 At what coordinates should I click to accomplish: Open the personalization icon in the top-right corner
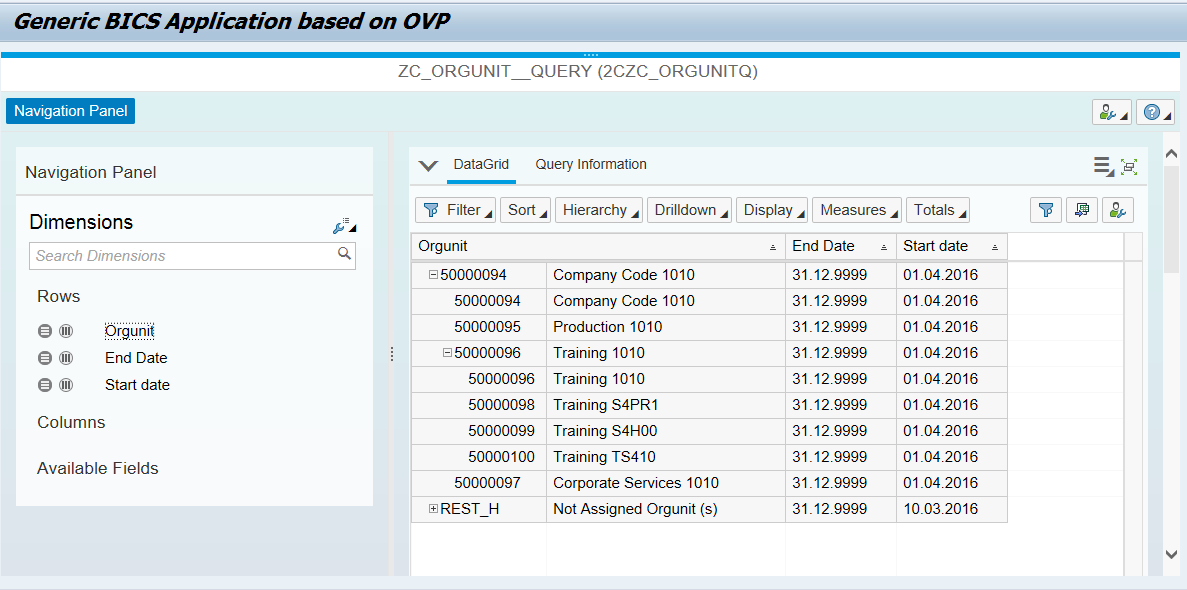(1111, 111)
